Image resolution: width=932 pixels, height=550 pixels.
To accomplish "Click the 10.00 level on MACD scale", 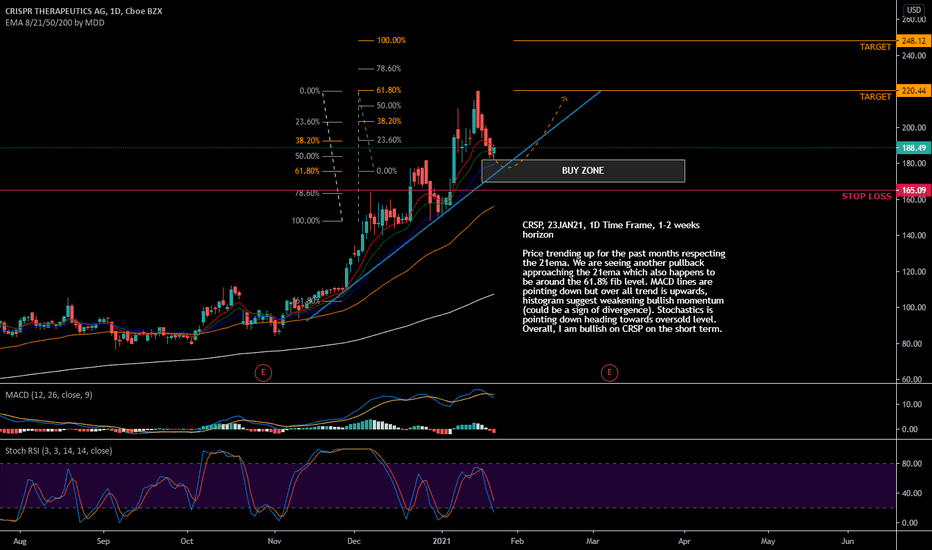I will coord(912,404).
